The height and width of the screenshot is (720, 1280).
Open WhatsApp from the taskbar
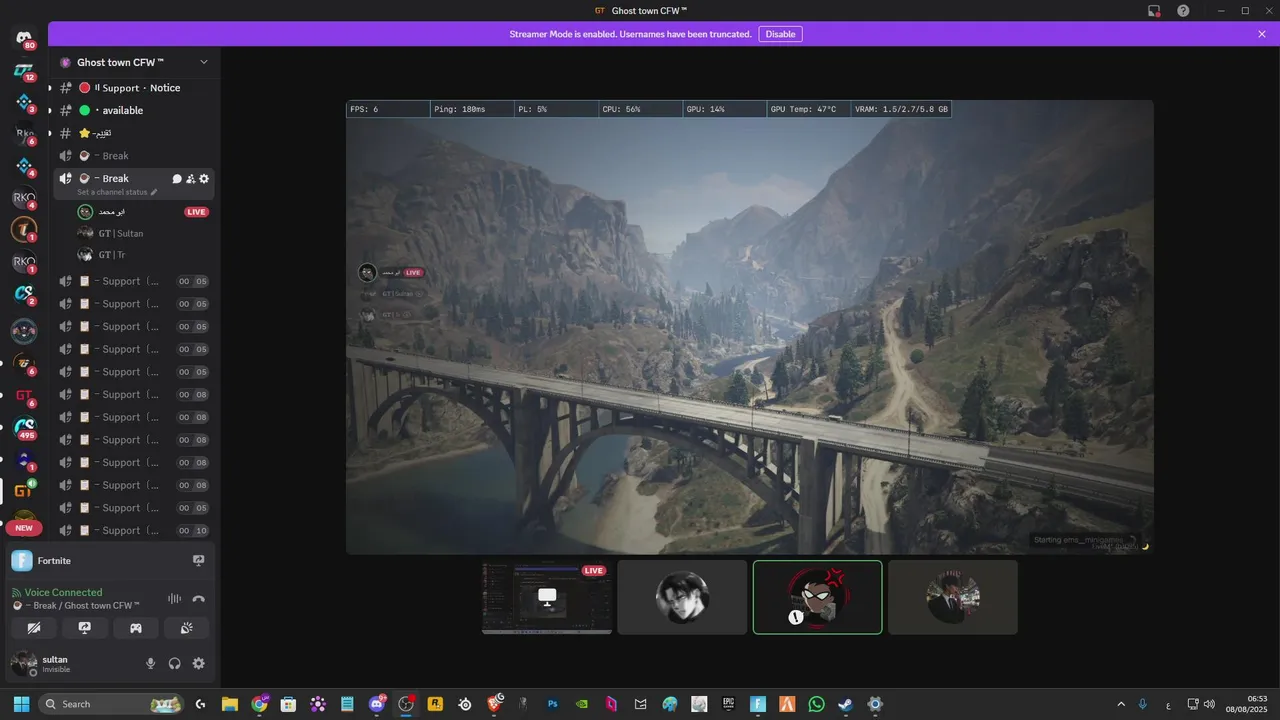click(817, 704)
